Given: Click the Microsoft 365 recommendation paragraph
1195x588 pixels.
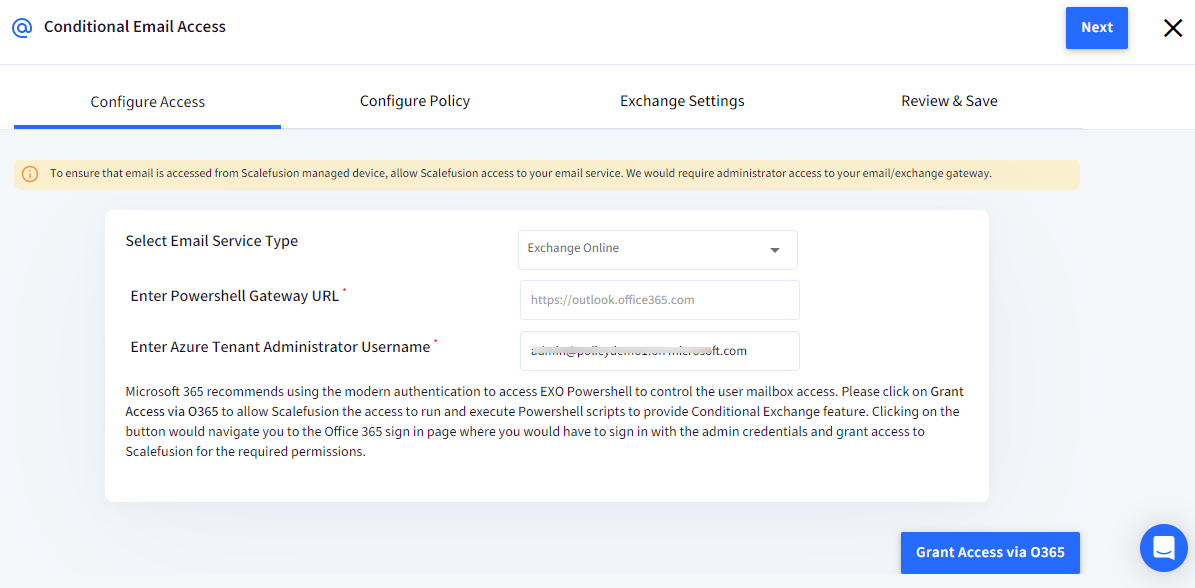Looking at the screenshot, I should (x=545, y=422).
